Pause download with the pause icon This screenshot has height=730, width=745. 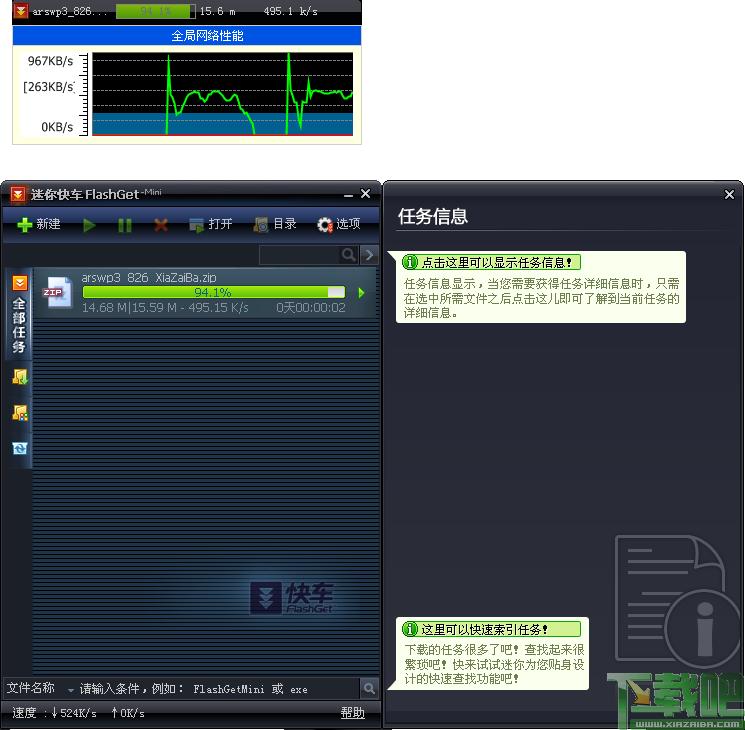(x=124, y=225)
